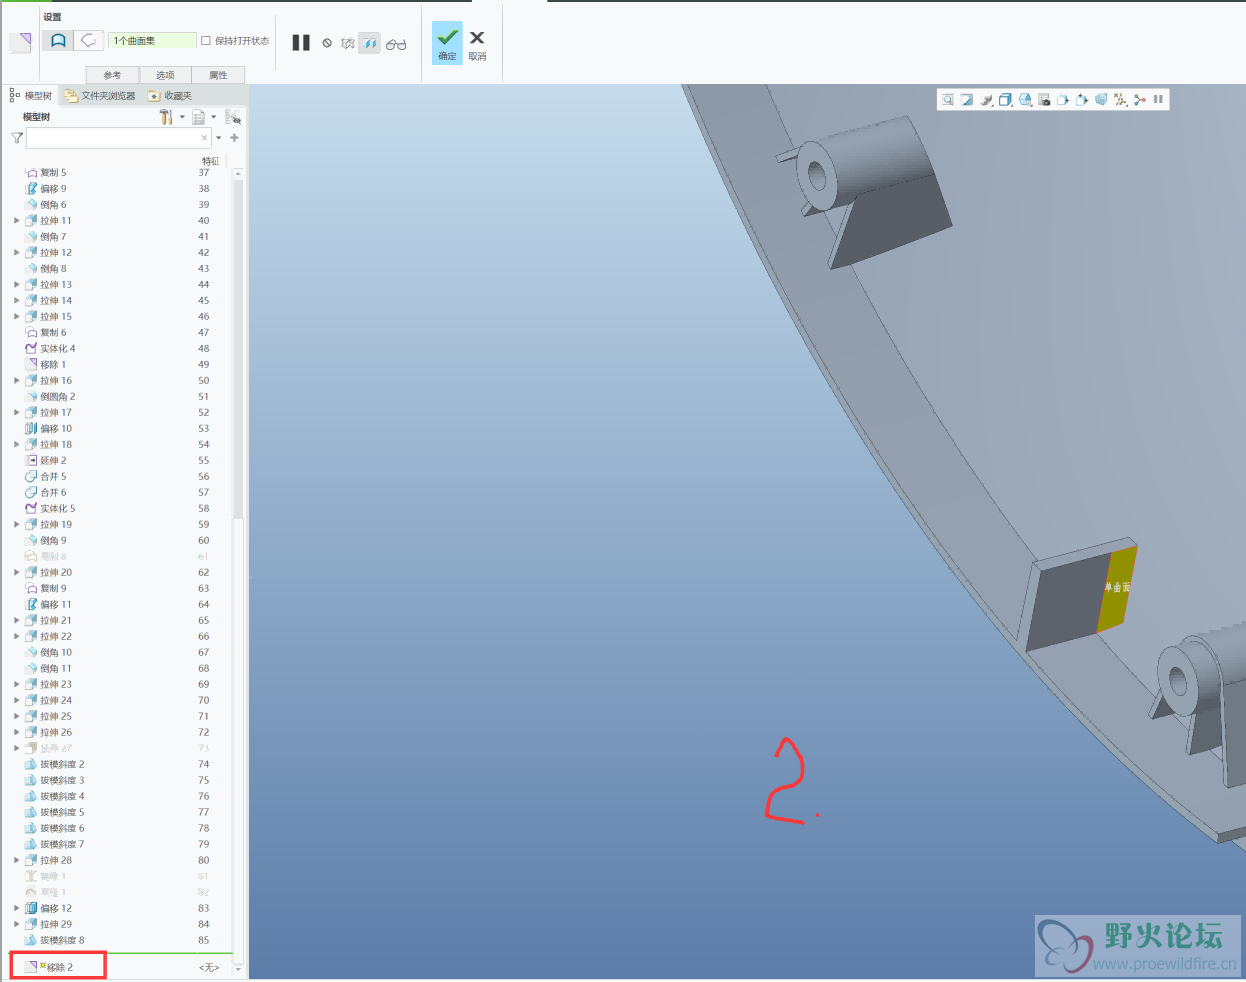Select the 合并 5 feature
This screenshot has width=1246, height=982.
coord(46,477)
